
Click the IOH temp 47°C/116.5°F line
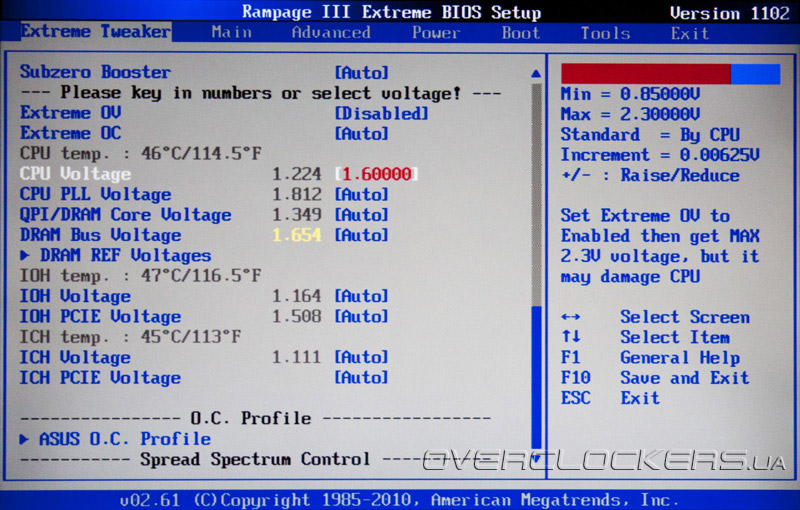[x=141, y=275]
